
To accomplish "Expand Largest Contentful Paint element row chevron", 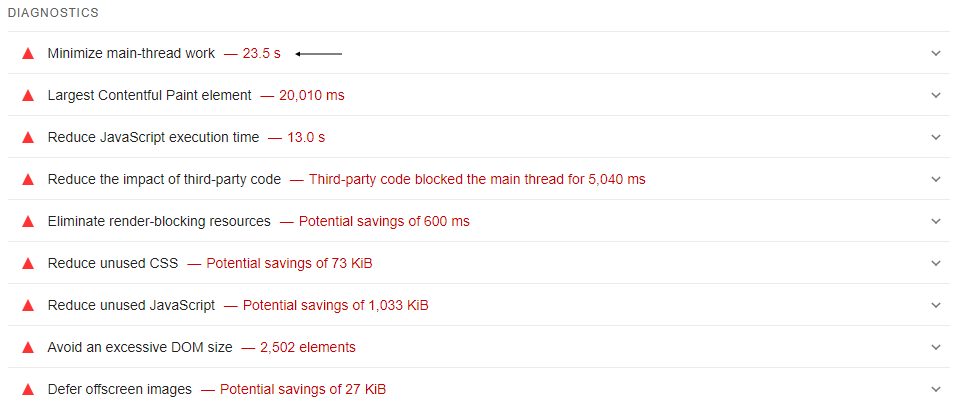I will 936,95.
